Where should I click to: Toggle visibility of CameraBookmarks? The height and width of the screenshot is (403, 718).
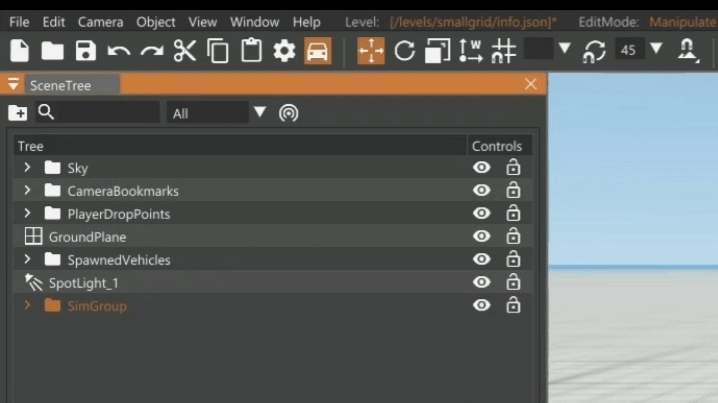tap(481, 190)
